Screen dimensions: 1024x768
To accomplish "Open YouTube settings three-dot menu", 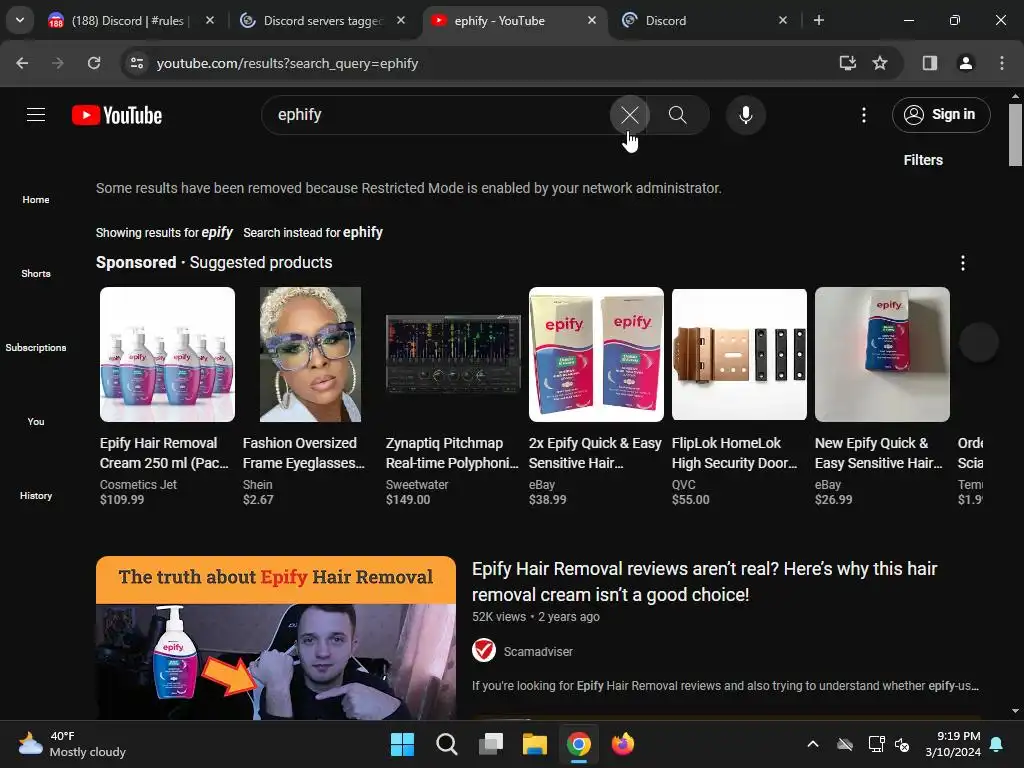I will pyautogui.click(x=863, y=115).
